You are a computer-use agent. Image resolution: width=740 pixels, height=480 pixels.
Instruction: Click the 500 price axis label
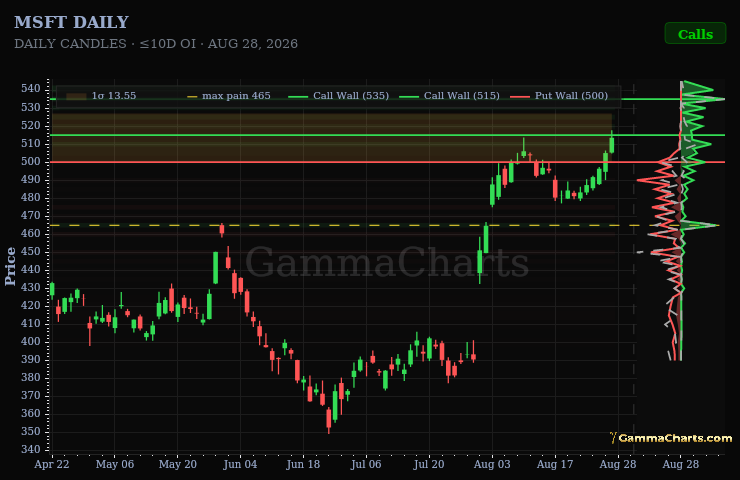click(31, 161)
